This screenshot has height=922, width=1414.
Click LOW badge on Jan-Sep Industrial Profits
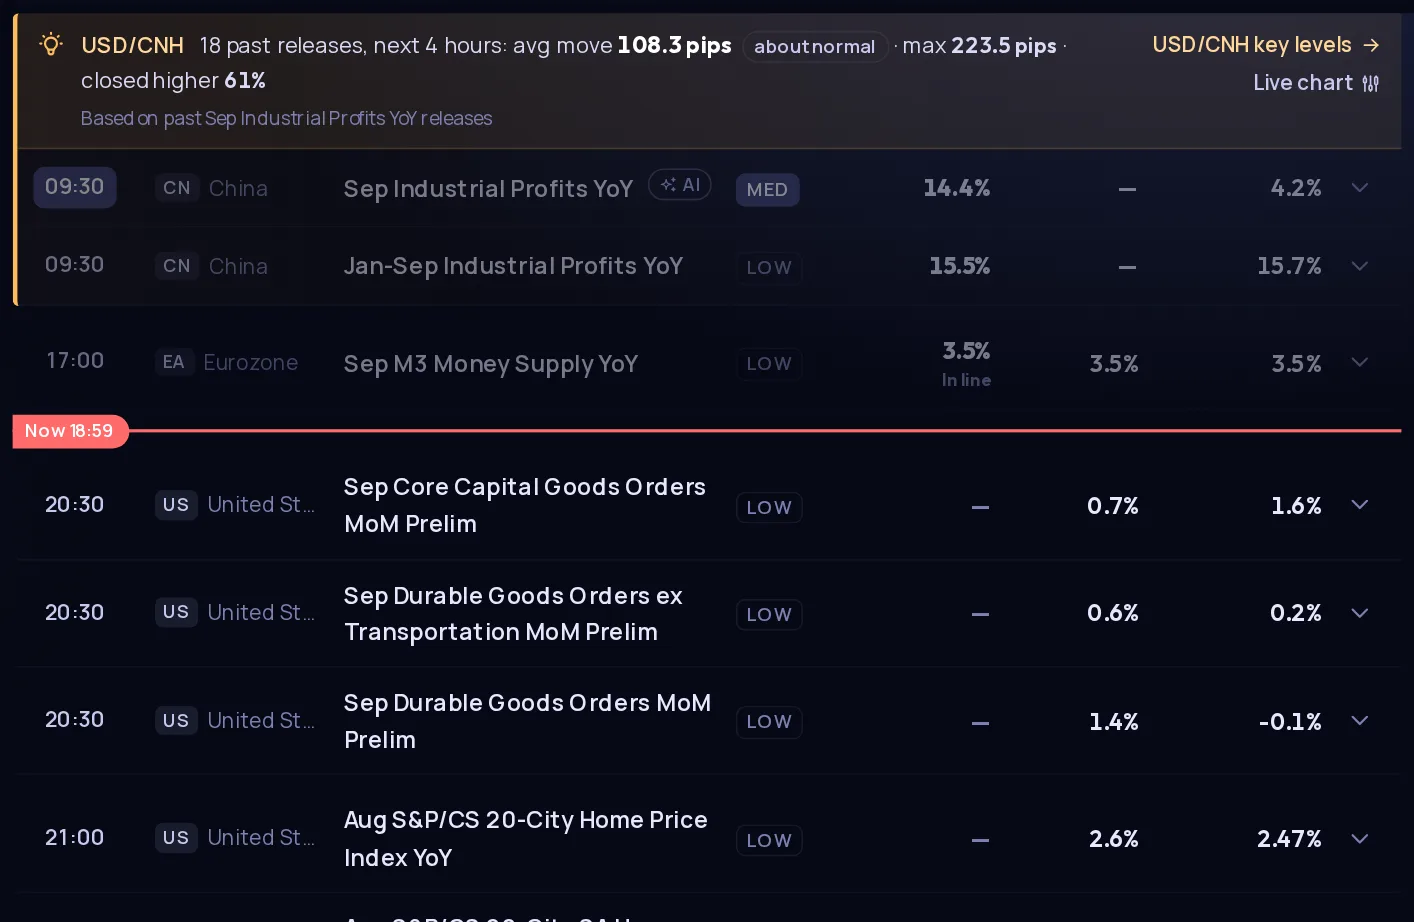[x=769, y=267]
